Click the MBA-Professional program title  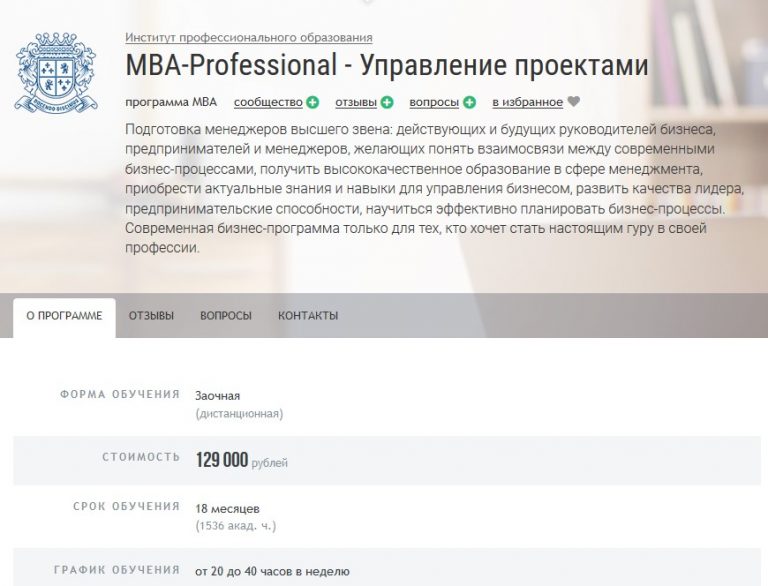click(387, 67)
